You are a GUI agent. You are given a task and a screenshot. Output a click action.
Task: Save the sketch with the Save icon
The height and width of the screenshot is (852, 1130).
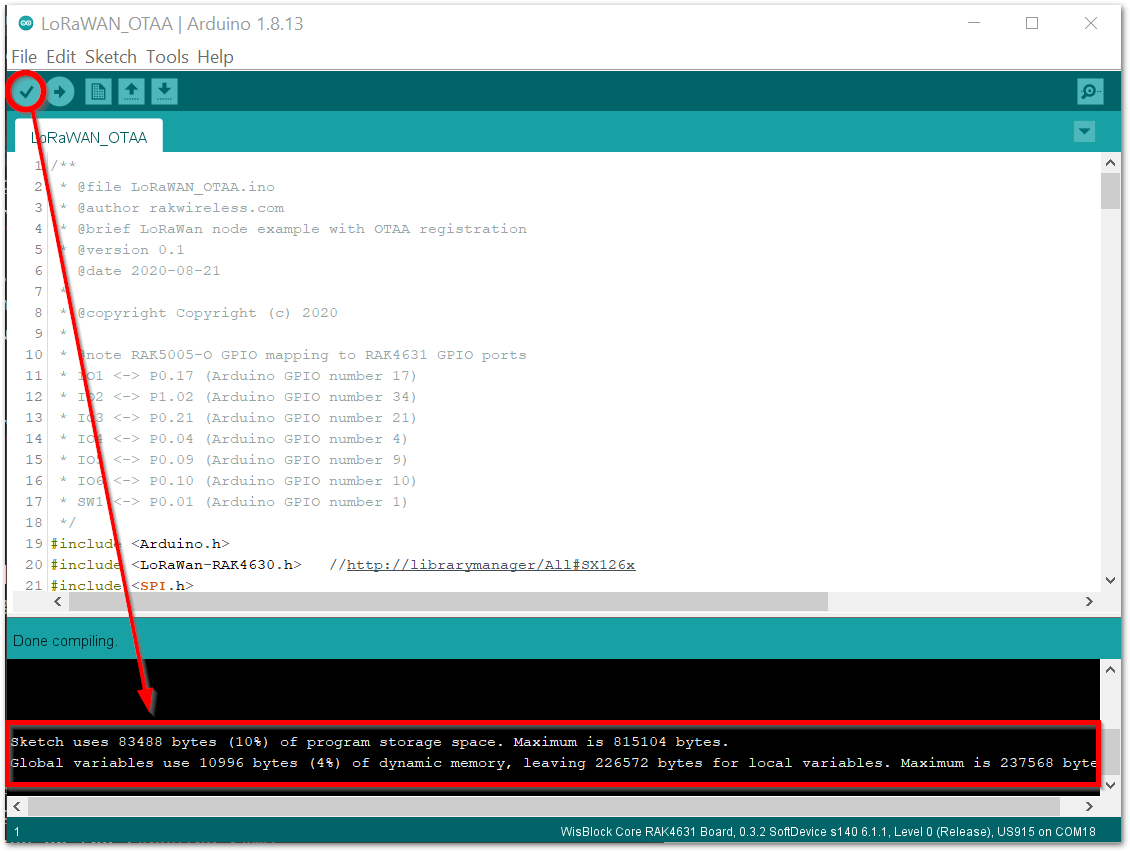(164, 92)
